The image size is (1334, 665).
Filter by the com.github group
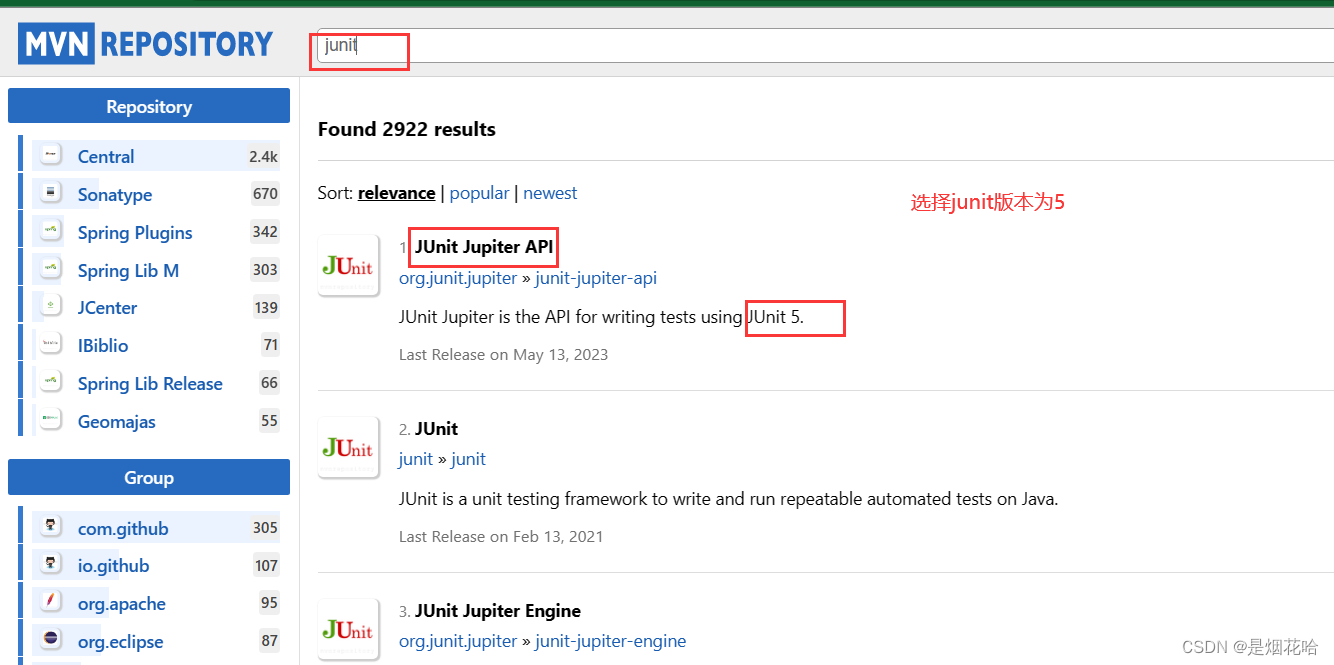(123, 528)
